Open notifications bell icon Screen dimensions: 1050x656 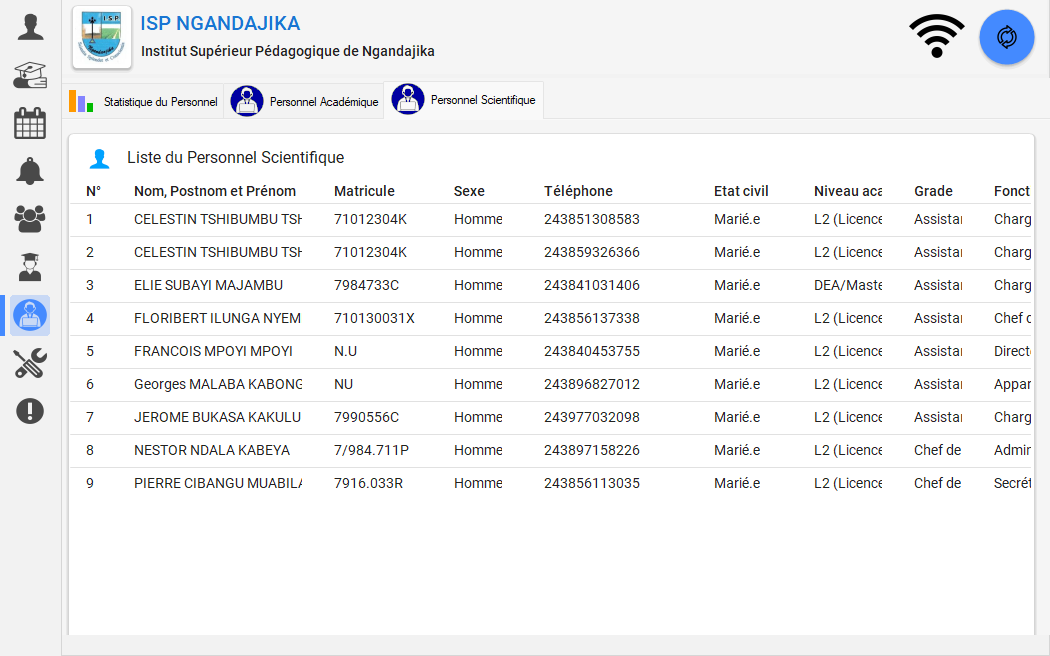click(30, 171)
